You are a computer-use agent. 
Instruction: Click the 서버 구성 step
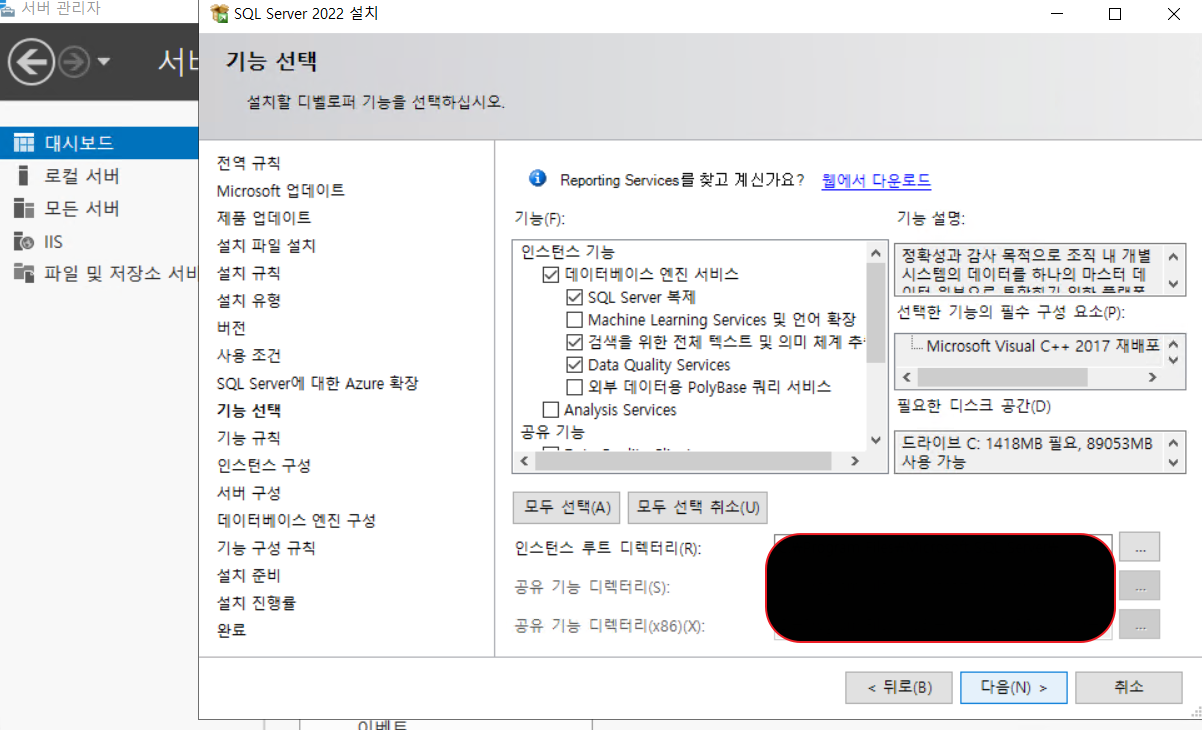(x=249, y=493)
